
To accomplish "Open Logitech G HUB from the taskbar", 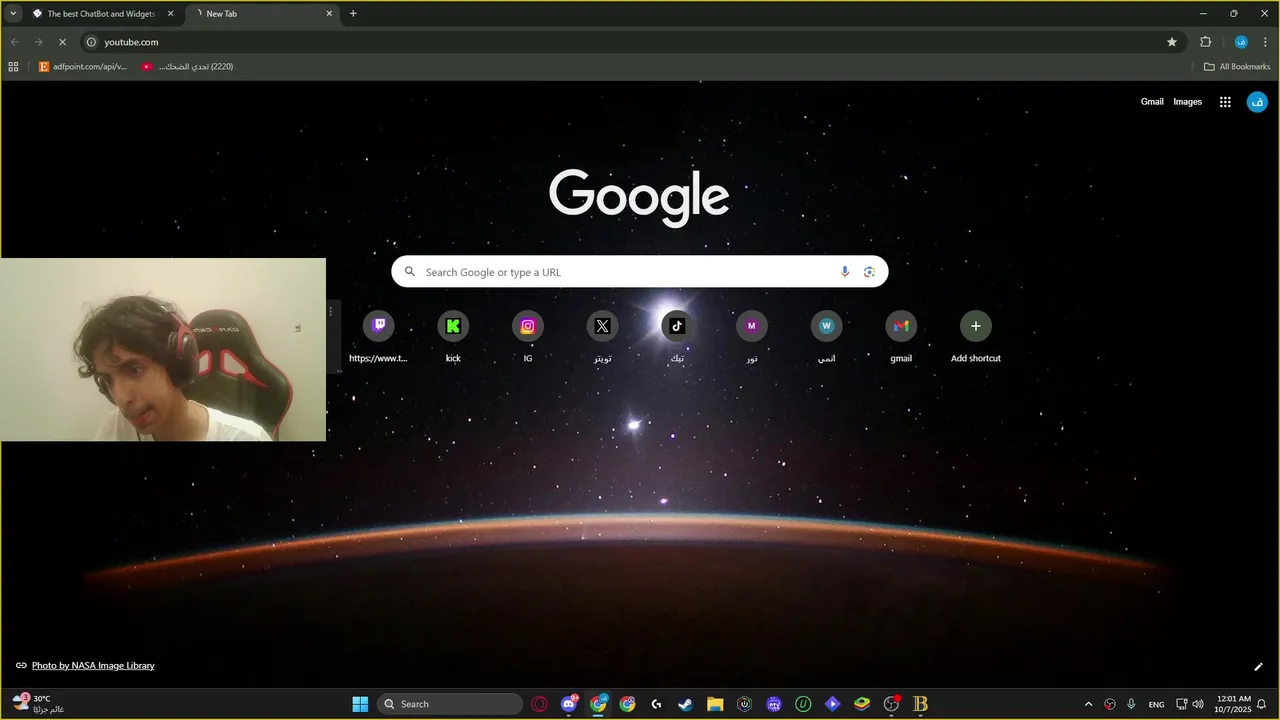I will (x=656, y=704).
